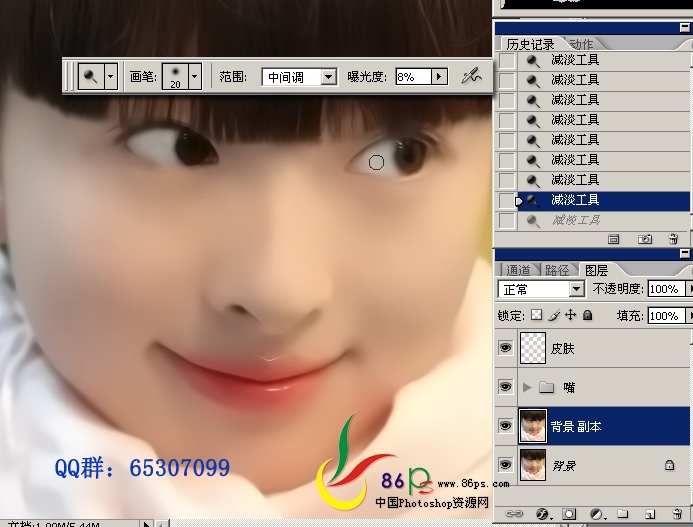Select the 嘴 group name
693x527 pixels.
[569, 388]
